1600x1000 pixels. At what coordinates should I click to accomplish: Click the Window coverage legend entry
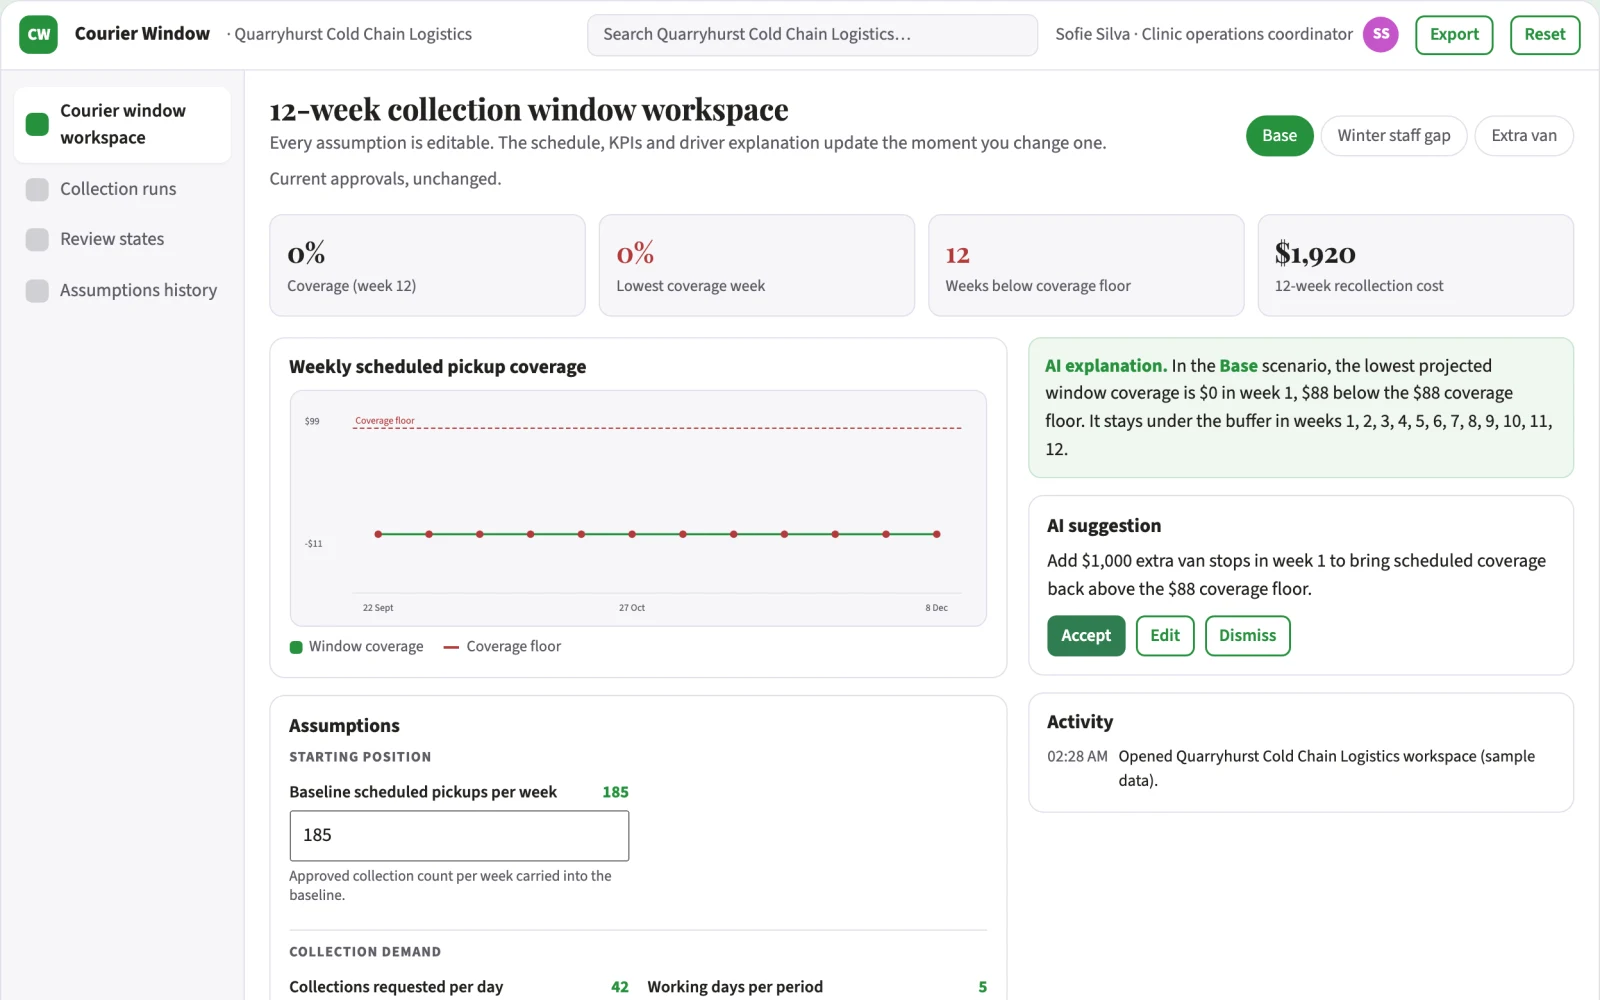click(356, 647)
